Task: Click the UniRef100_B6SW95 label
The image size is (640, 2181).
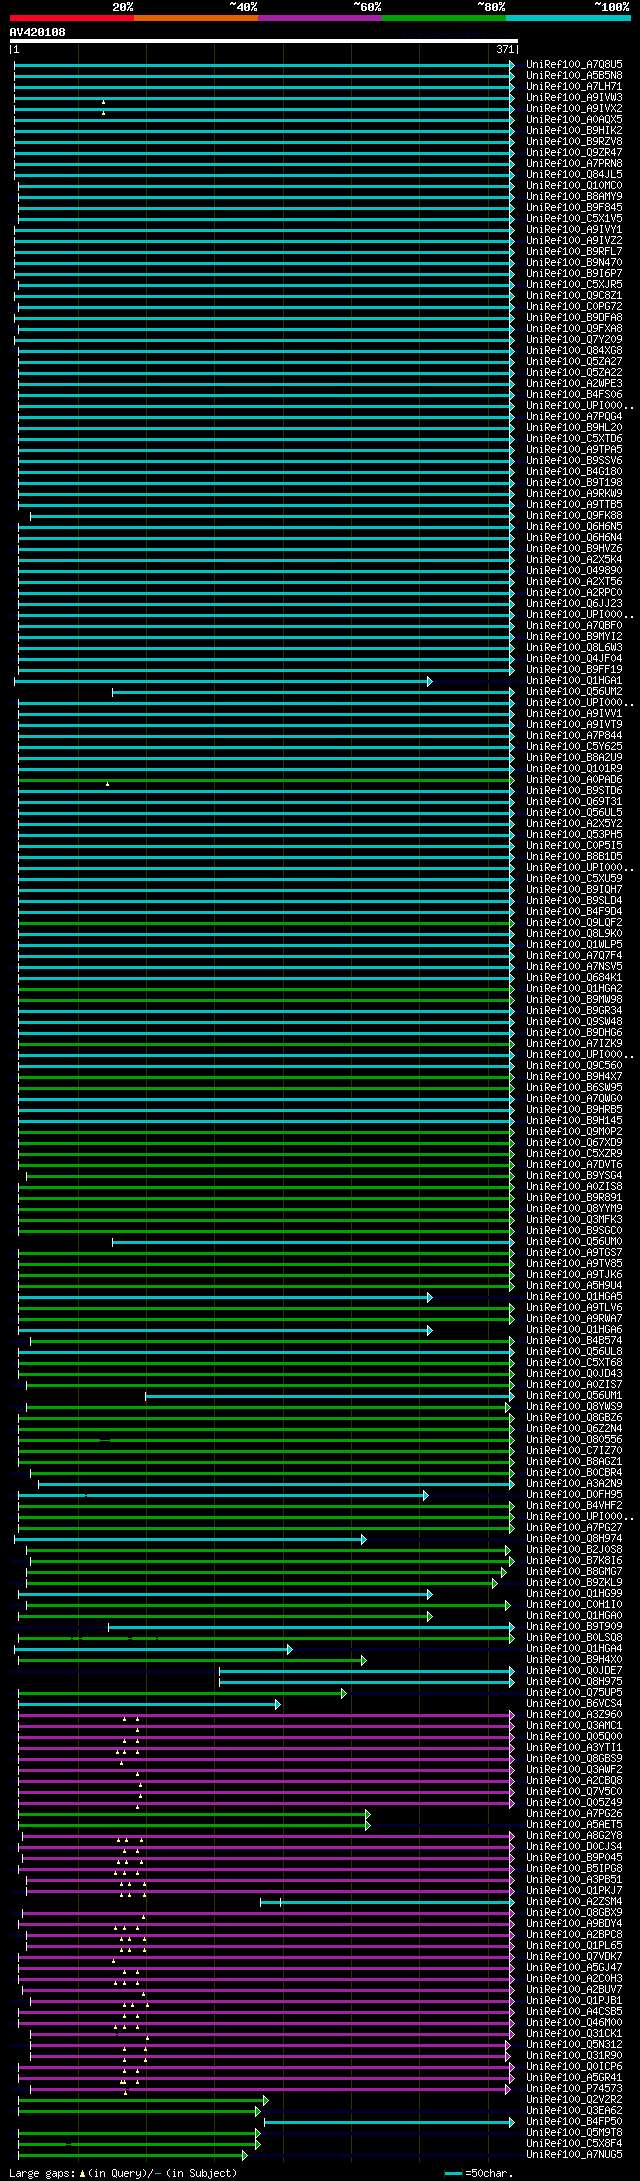Action: pos(574,1087)
